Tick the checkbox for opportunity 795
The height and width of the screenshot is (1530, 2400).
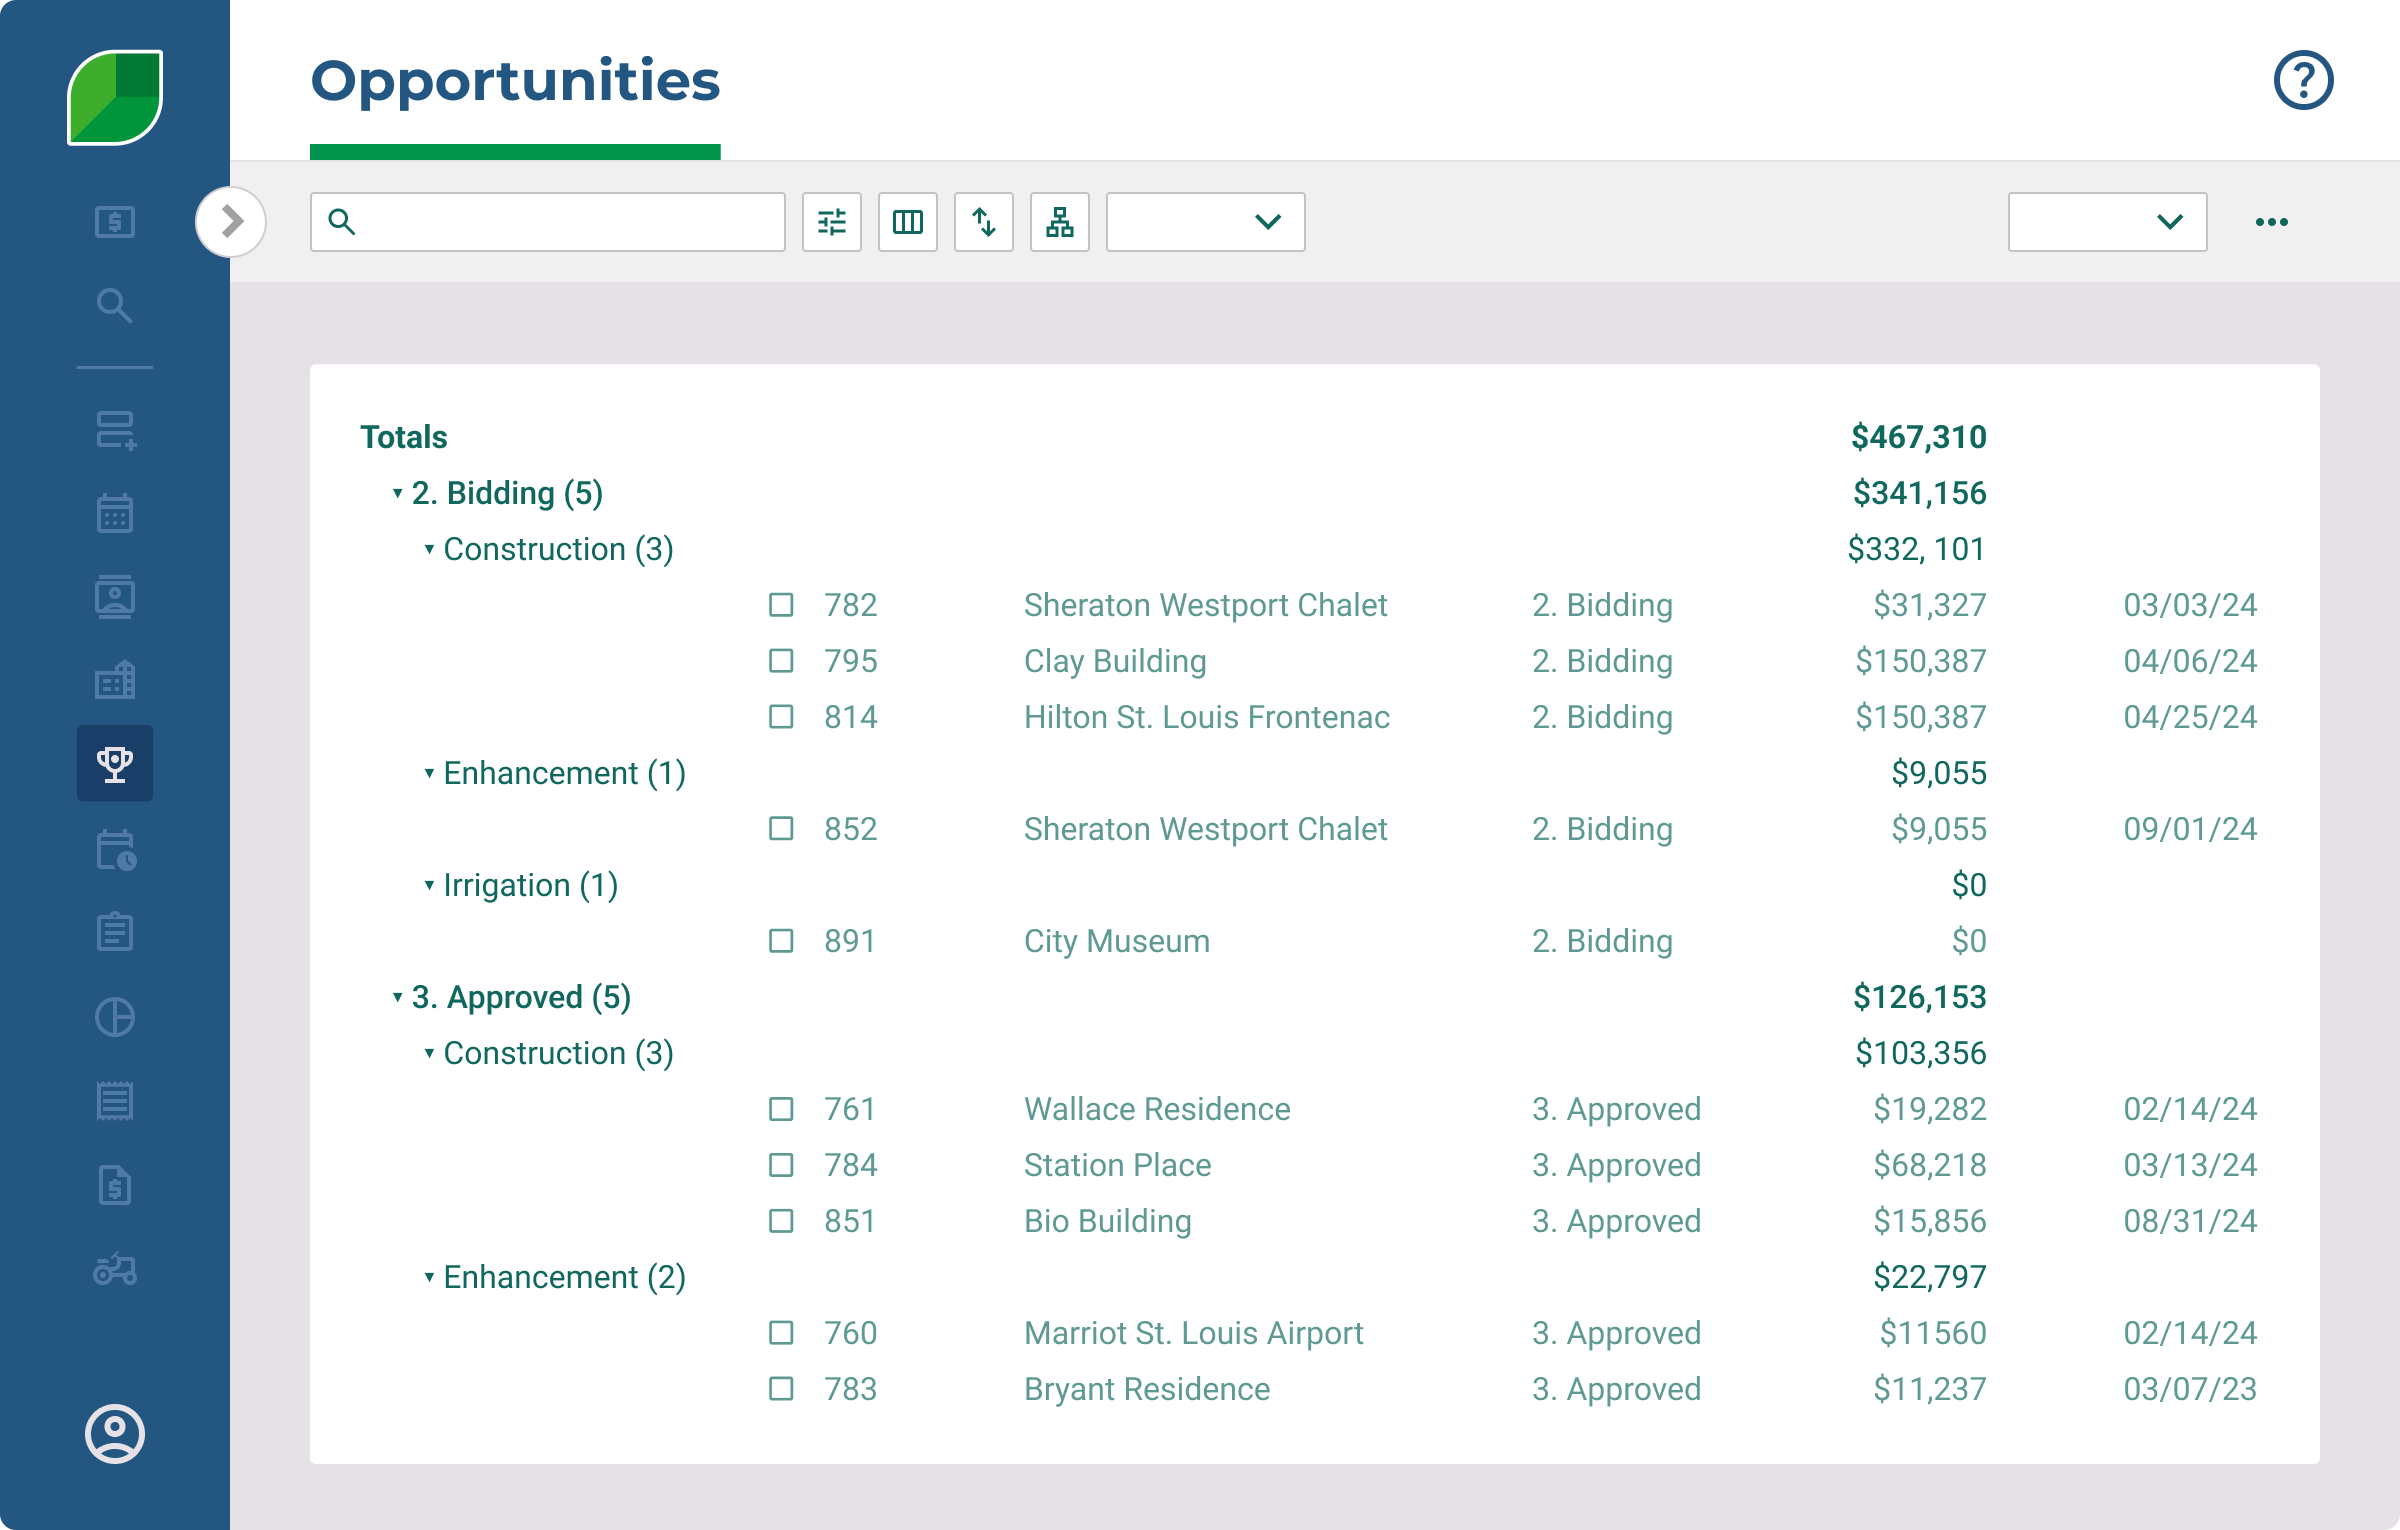[781, 661]
